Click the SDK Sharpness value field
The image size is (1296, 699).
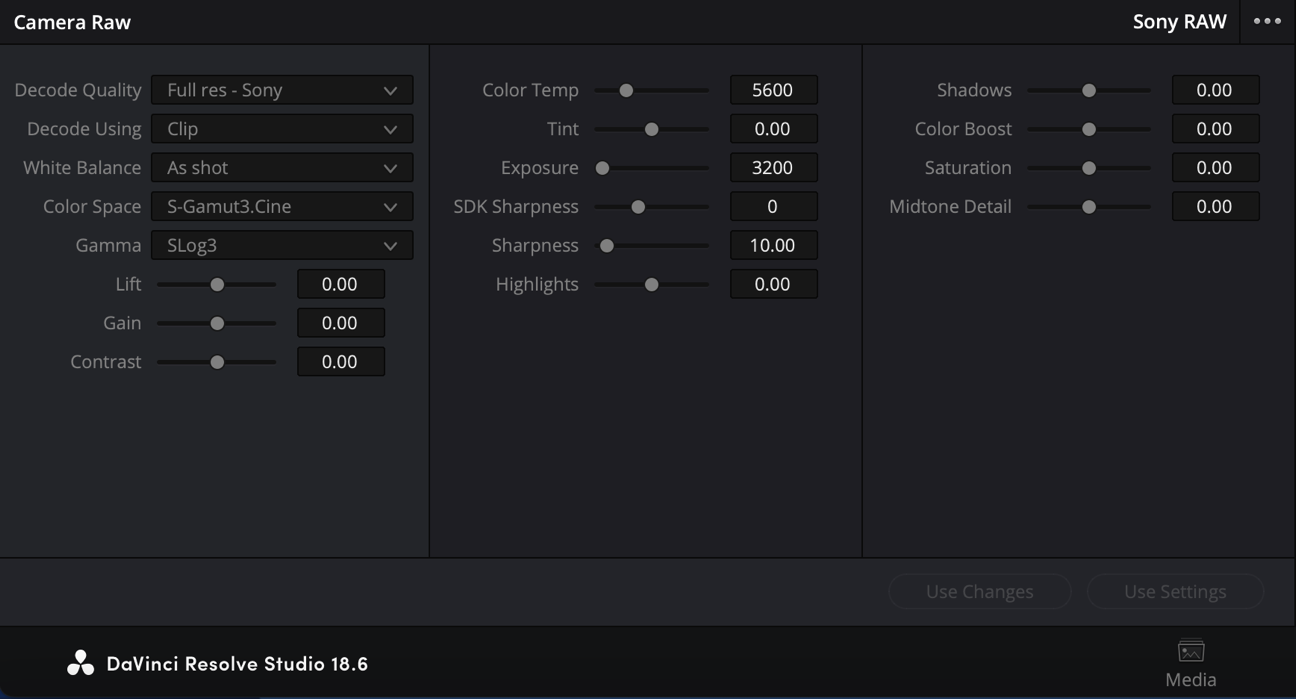774,207
